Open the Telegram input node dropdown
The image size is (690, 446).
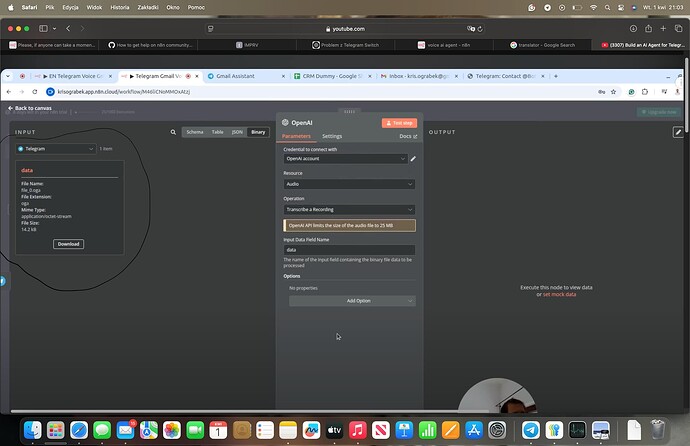point(55,149)
